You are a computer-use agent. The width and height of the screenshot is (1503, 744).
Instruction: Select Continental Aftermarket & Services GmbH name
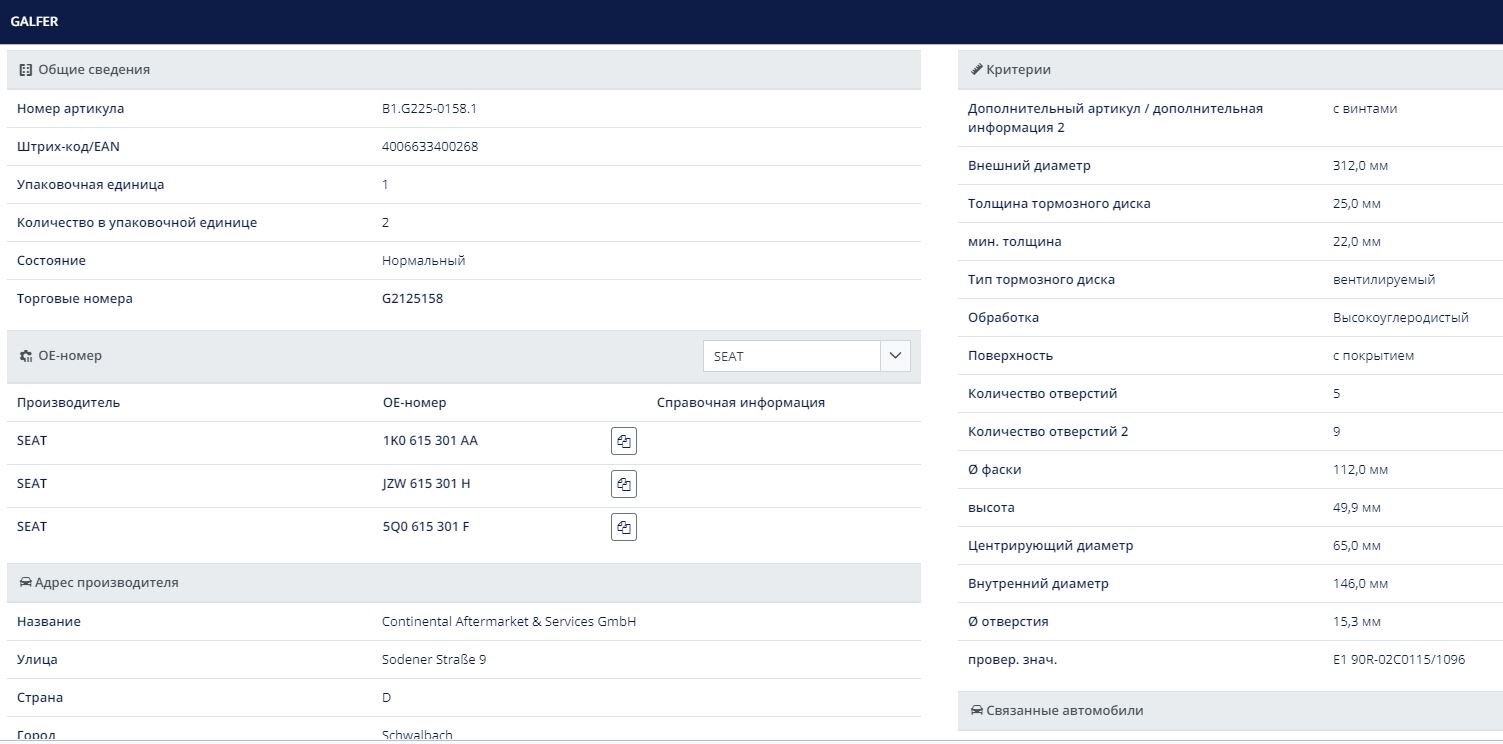509,621
